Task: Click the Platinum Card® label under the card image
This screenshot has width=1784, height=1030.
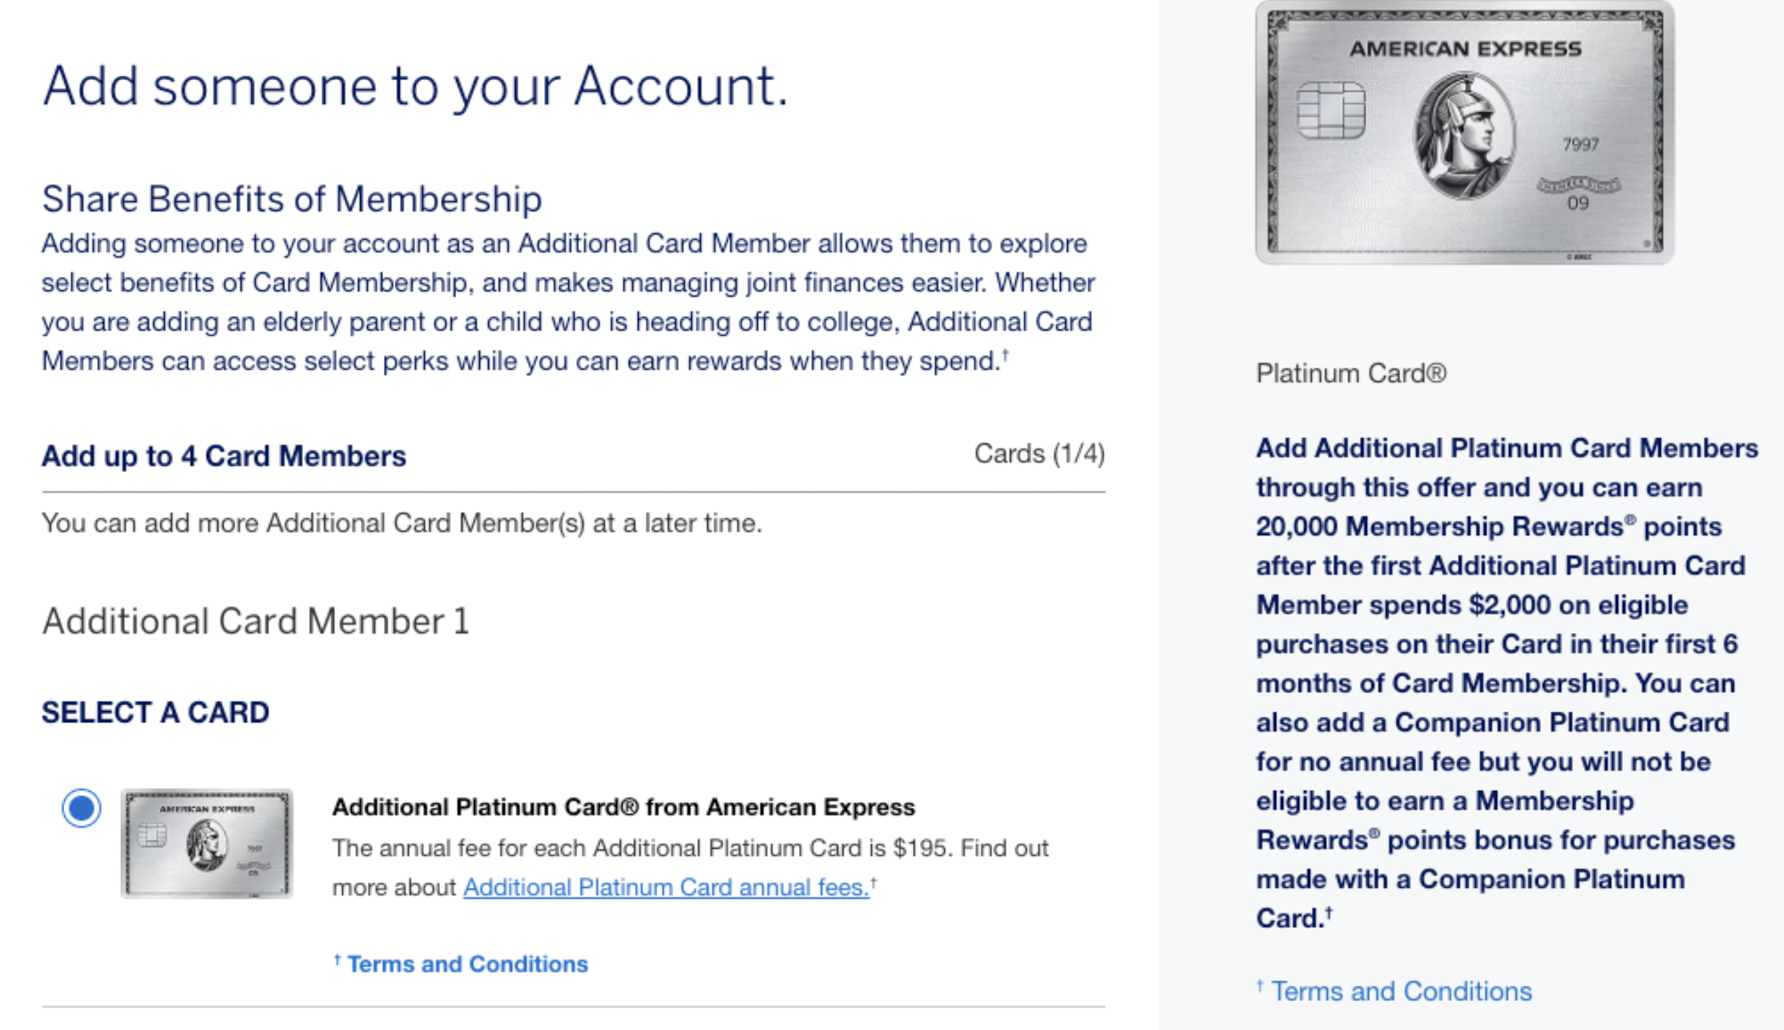Action: [1351, 373]
